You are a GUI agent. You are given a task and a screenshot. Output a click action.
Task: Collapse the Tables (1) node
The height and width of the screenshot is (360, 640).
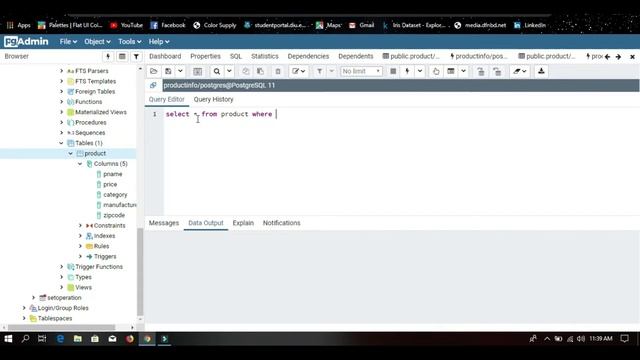pyautogui.click(x=61, y=143)
